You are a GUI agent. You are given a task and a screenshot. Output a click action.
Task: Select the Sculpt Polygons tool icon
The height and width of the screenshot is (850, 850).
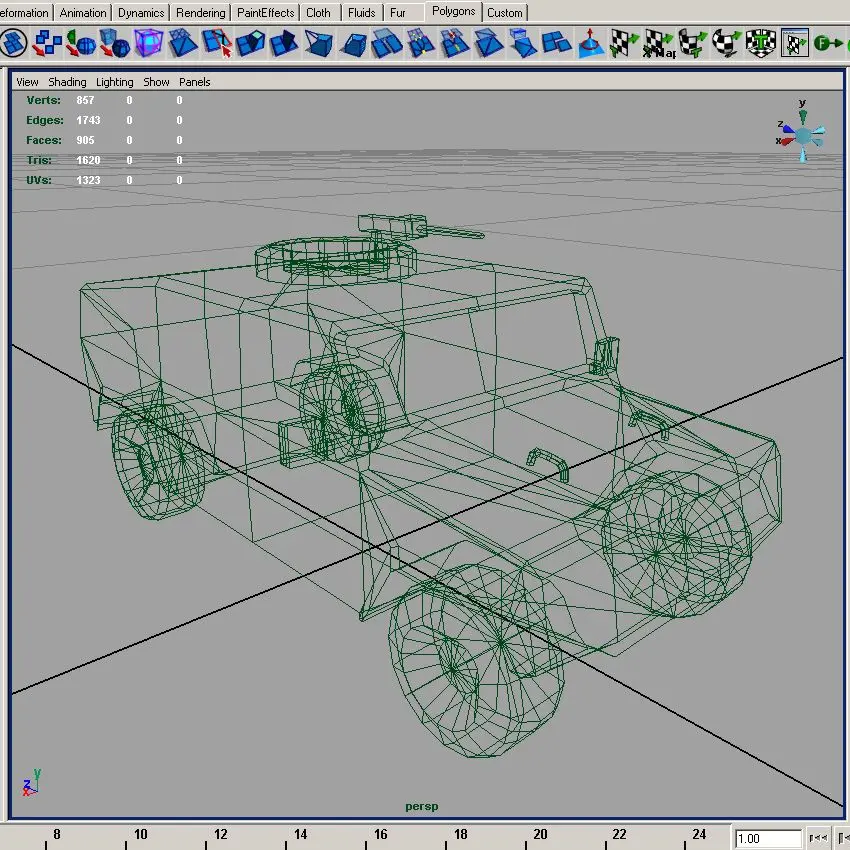590,43
